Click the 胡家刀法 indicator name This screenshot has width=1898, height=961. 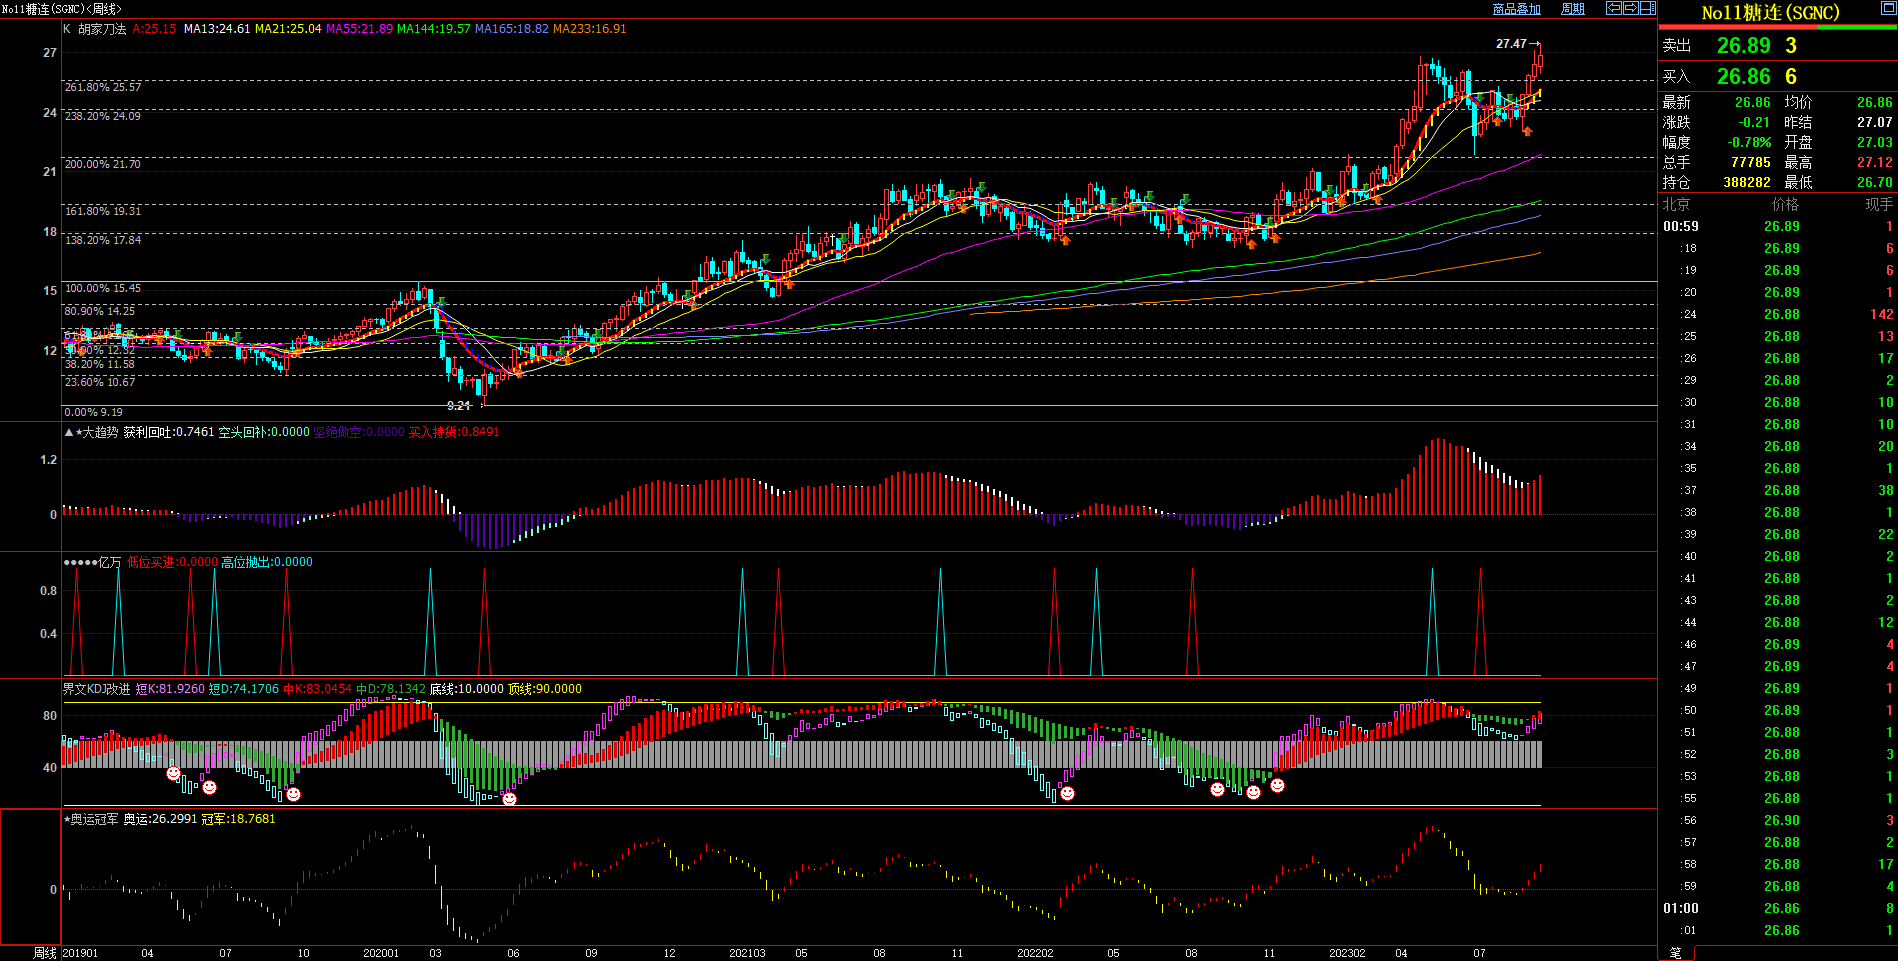(102, 29)
